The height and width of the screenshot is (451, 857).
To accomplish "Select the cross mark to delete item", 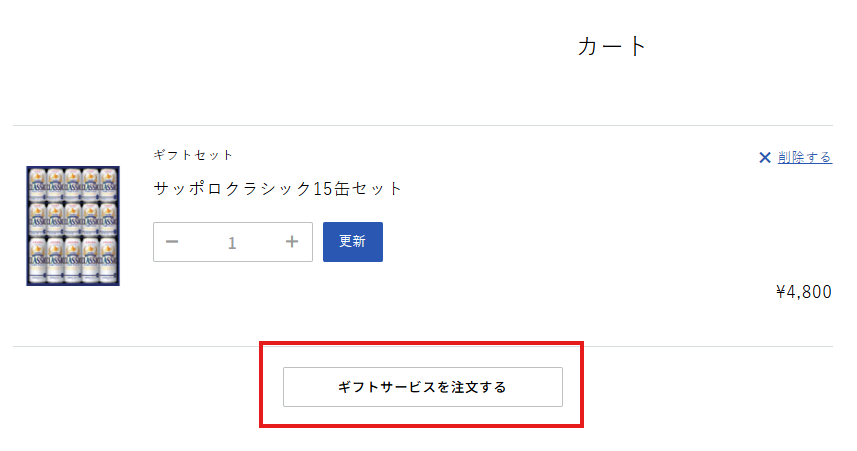I will pos(765,157).
